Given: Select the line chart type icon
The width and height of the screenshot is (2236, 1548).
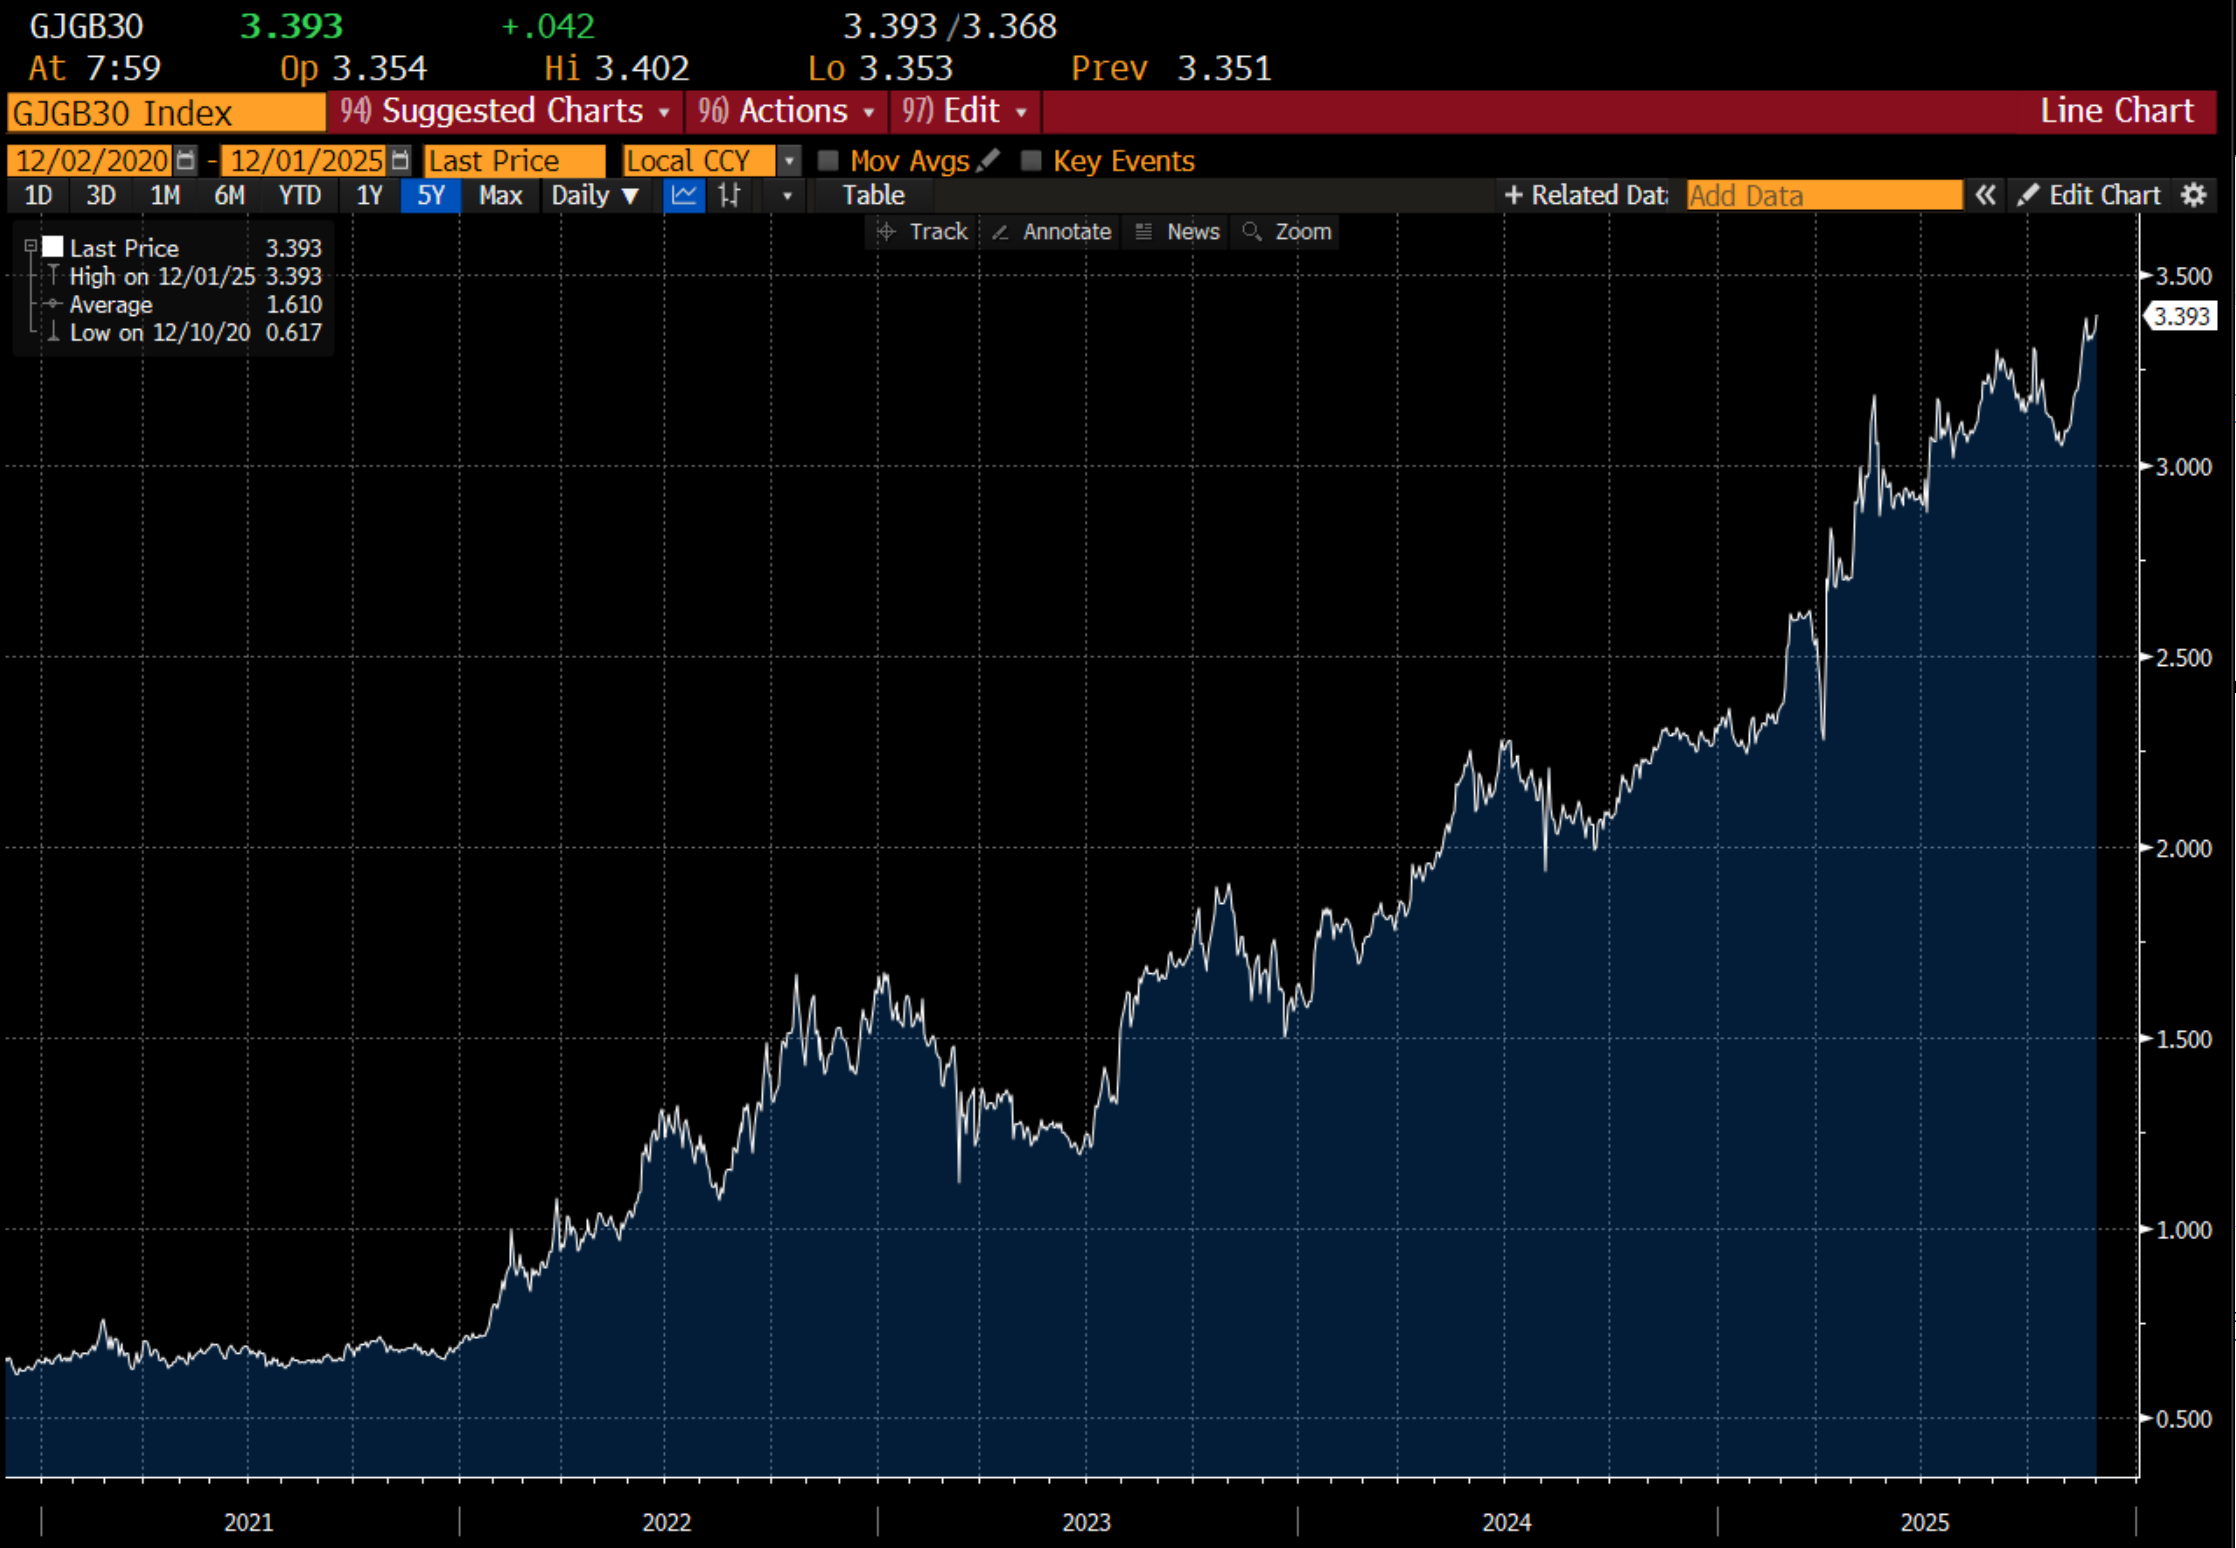Looking at the screenshot, I should point(684,195).
